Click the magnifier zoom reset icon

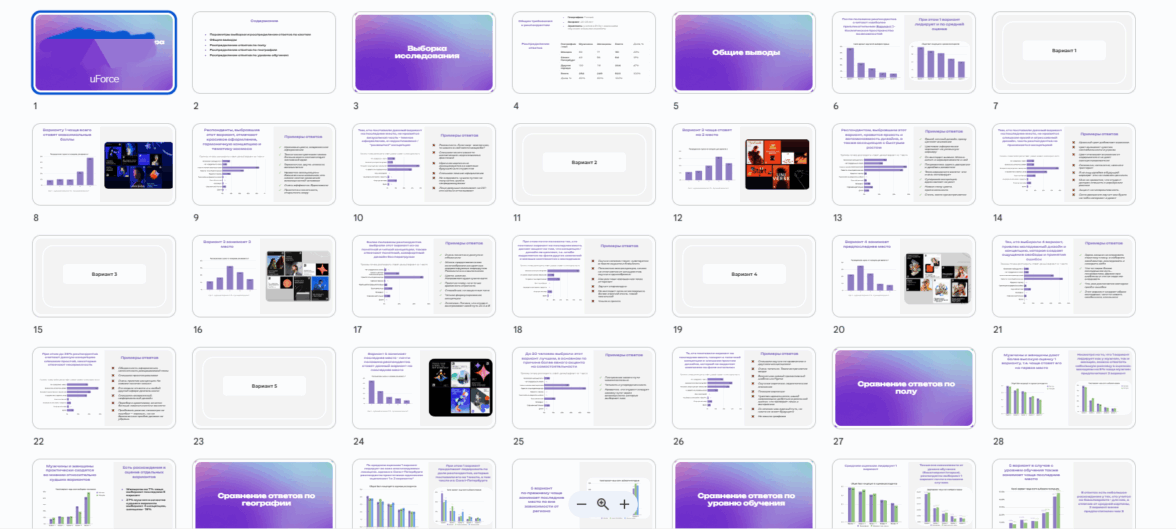(x=602, y=504)
